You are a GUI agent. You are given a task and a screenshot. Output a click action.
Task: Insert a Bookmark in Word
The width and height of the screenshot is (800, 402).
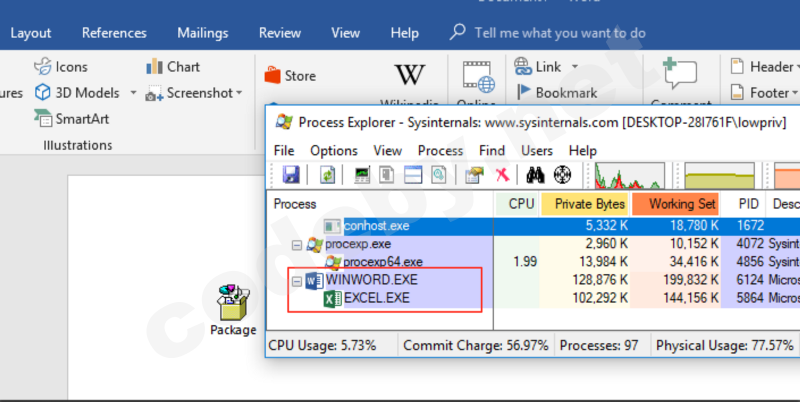tap(557, 93)
